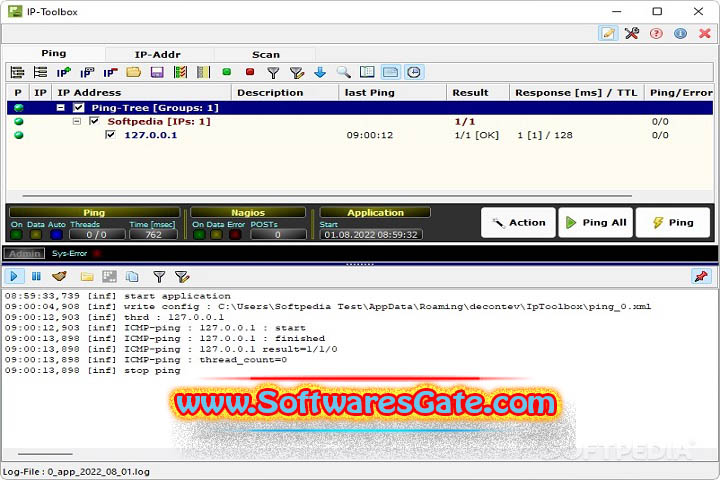Click the notepad edit icon at top right
Viewport: 720px width, 480px height.
(x=608, y=34)
